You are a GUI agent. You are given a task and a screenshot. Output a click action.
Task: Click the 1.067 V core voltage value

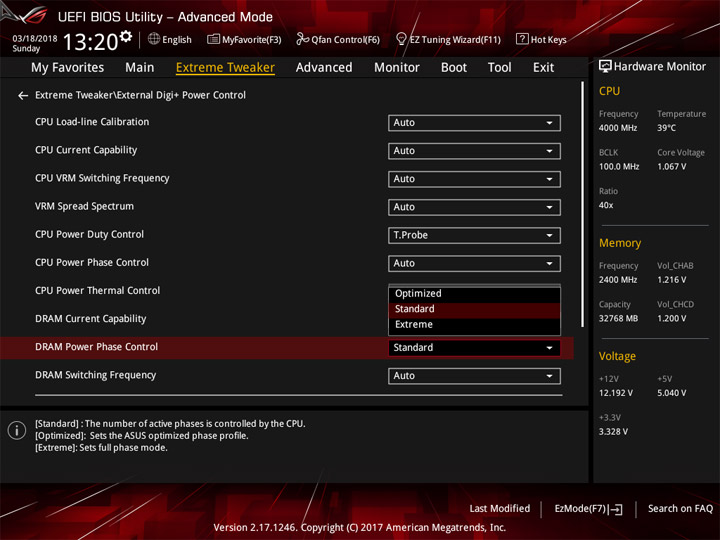[x=672, y=167]
